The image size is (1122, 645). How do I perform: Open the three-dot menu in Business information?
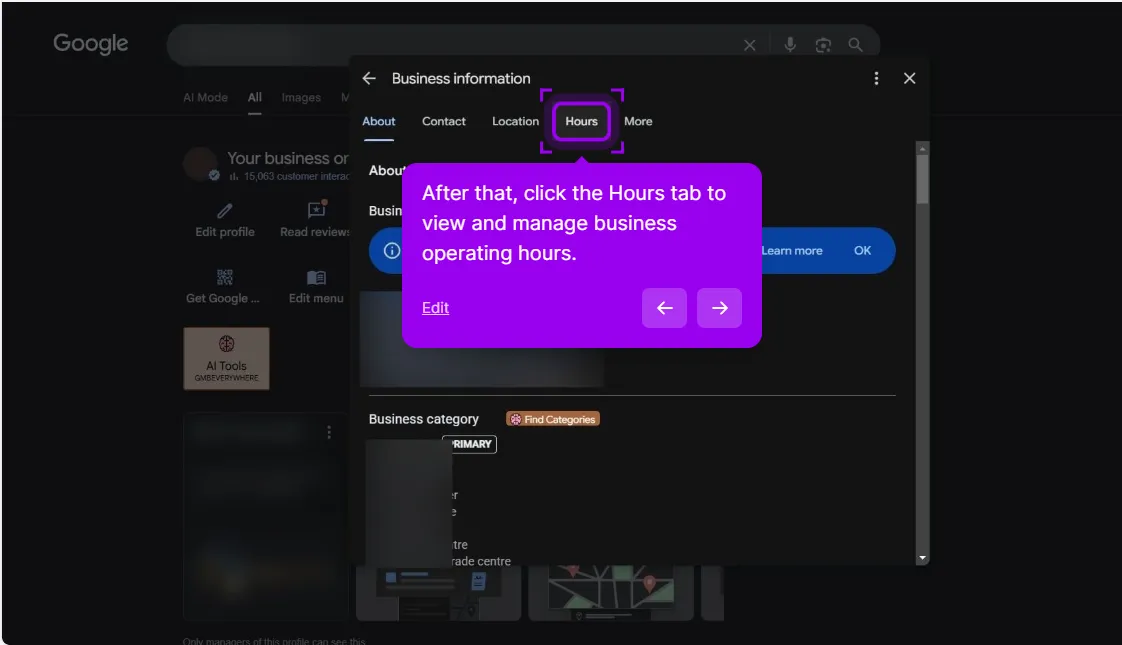[876, 79]
